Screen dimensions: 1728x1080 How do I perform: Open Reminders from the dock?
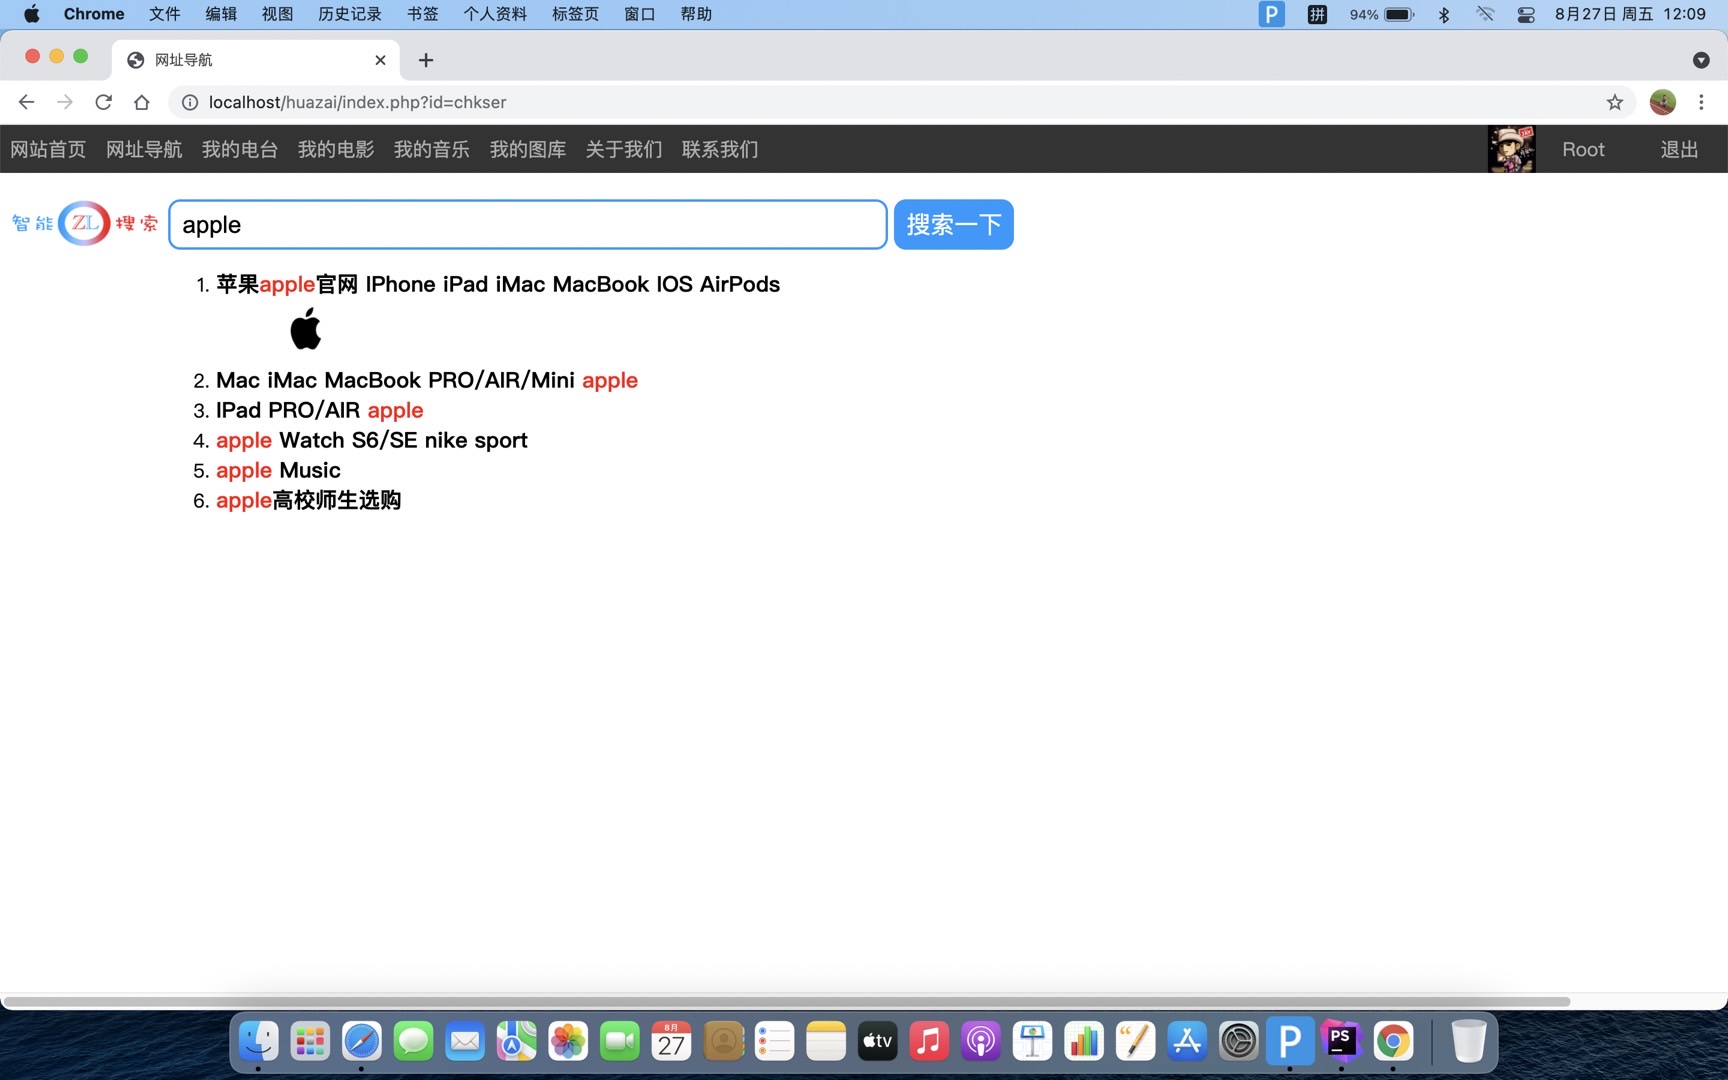click(x=775, y=1041)
